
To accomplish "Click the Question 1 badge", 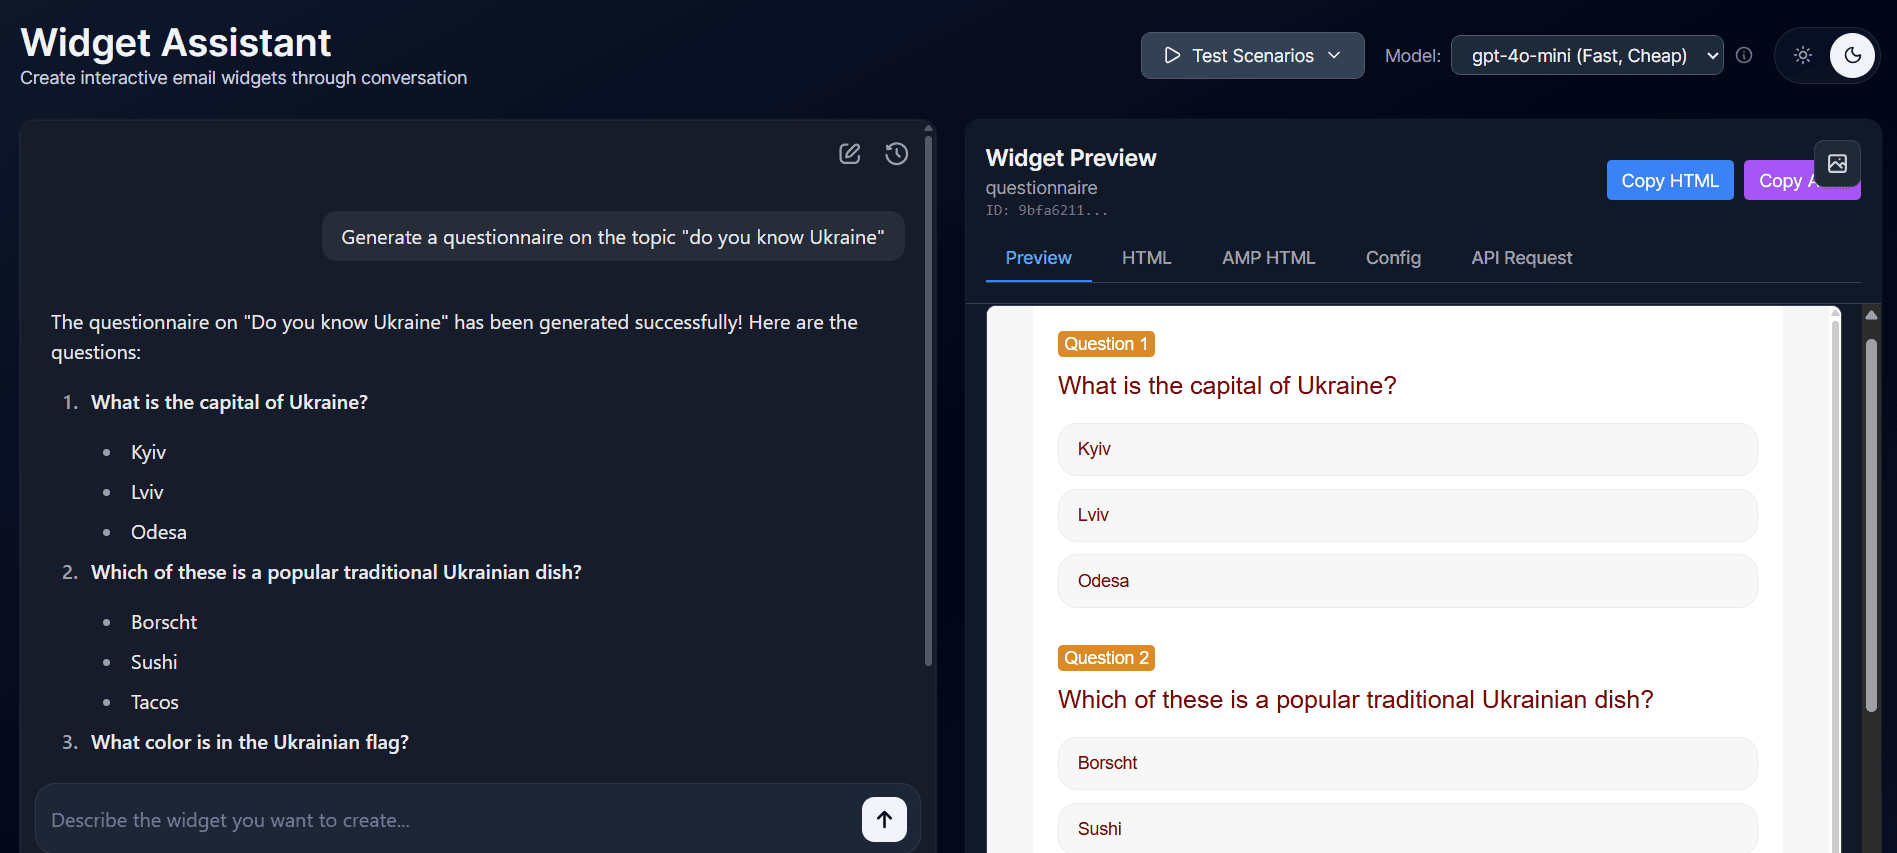I will (1106, 344).
